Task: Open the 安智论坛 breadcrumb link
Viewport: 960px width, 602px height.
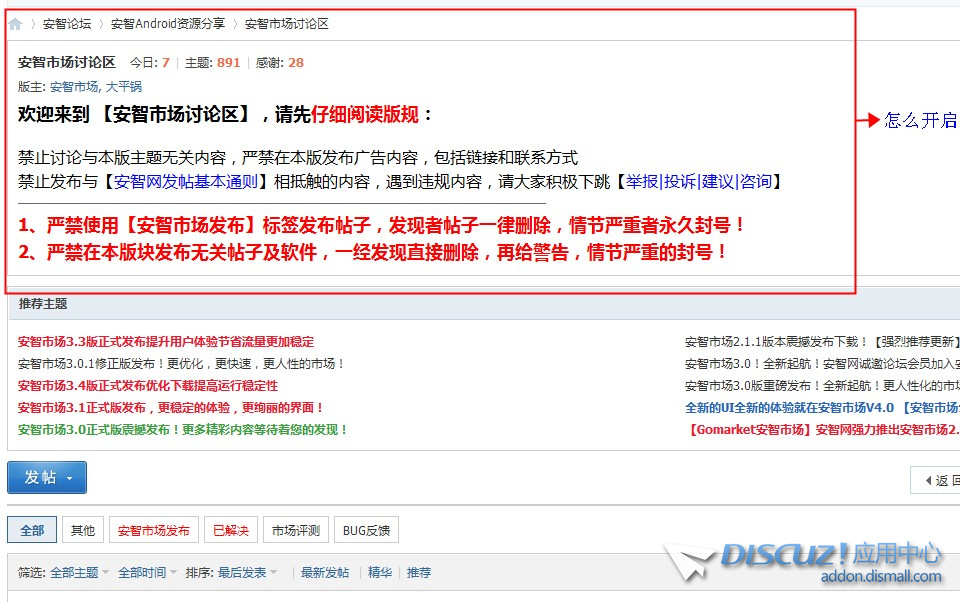Action: coord(66,24)
